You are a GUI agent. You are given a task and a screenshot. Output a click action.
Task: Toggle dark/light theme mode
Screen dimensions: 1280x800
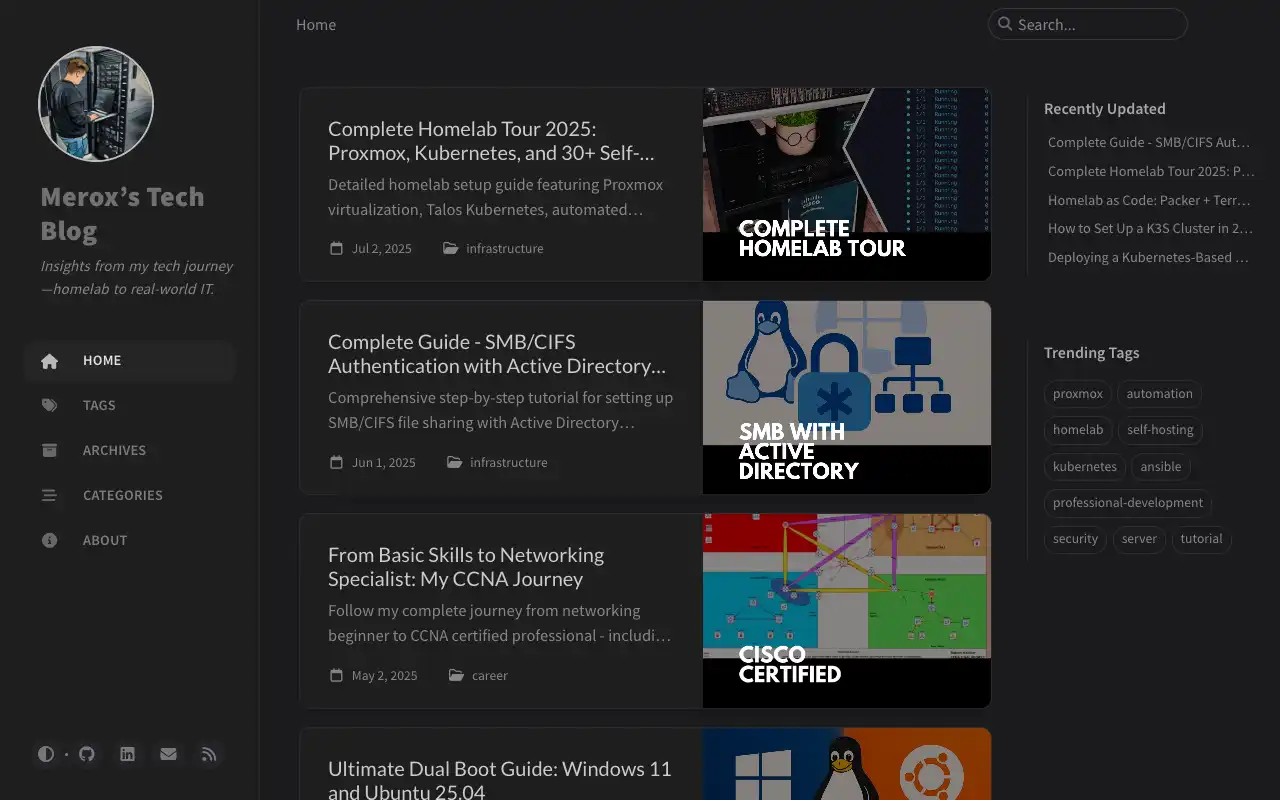(x=46, y=754)
